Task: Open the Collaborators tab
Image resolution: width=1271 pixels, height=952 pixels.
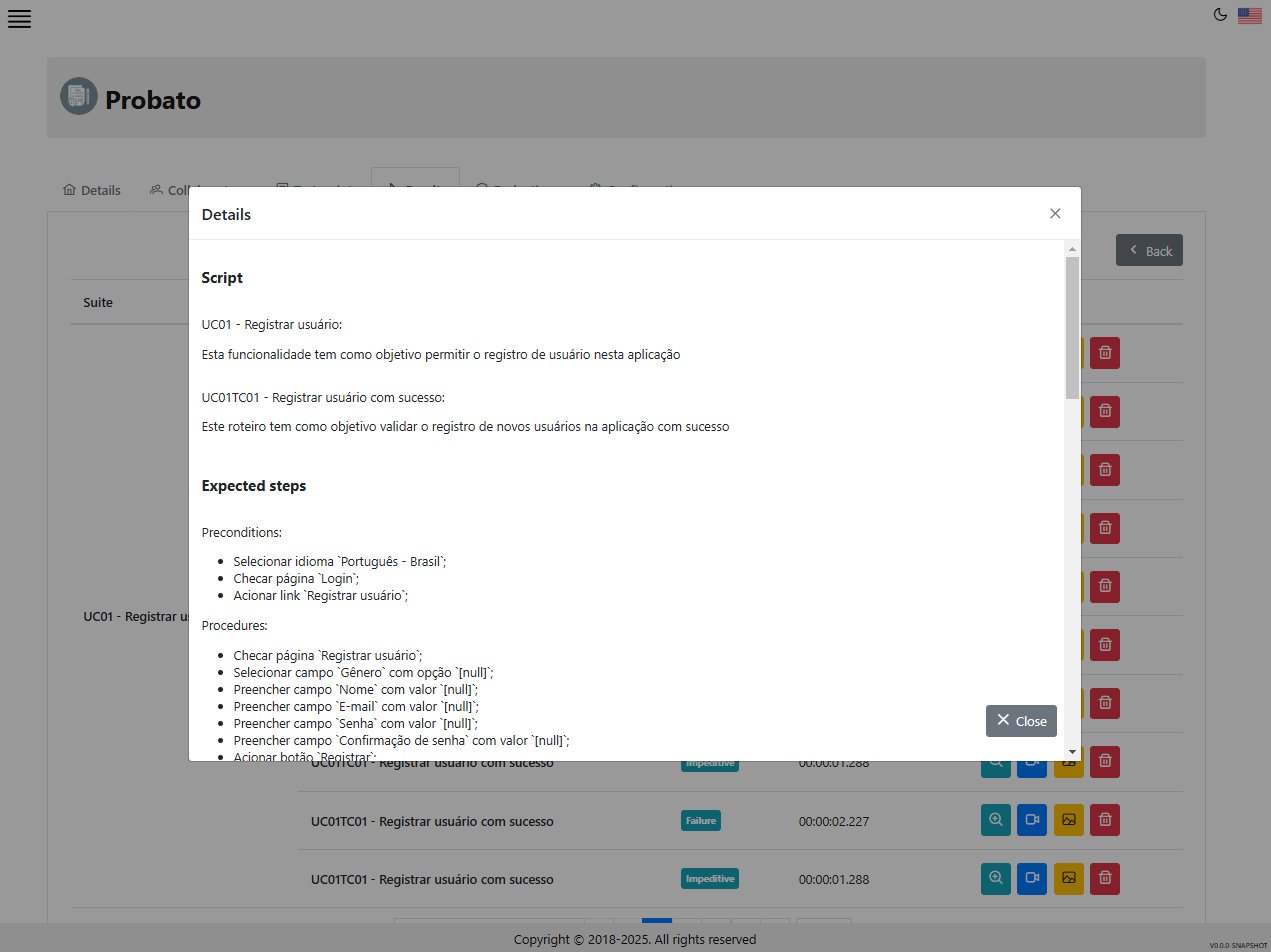Action: click(170, 190)
